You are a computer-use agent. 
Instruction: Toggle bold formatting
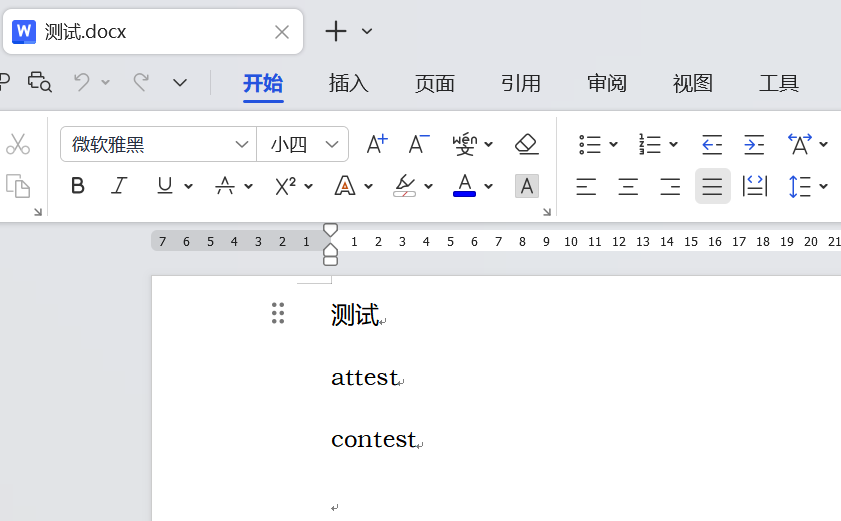click(77, 186)
